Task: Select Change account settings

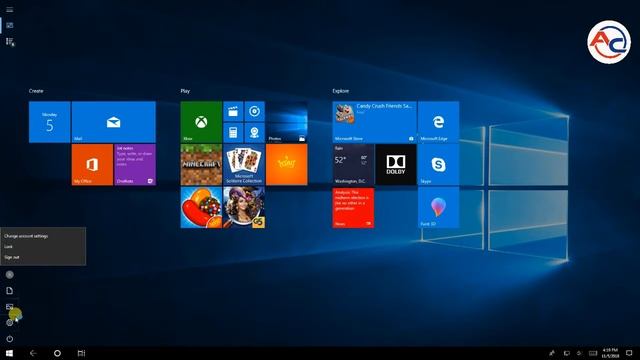Action: [43, 236]
